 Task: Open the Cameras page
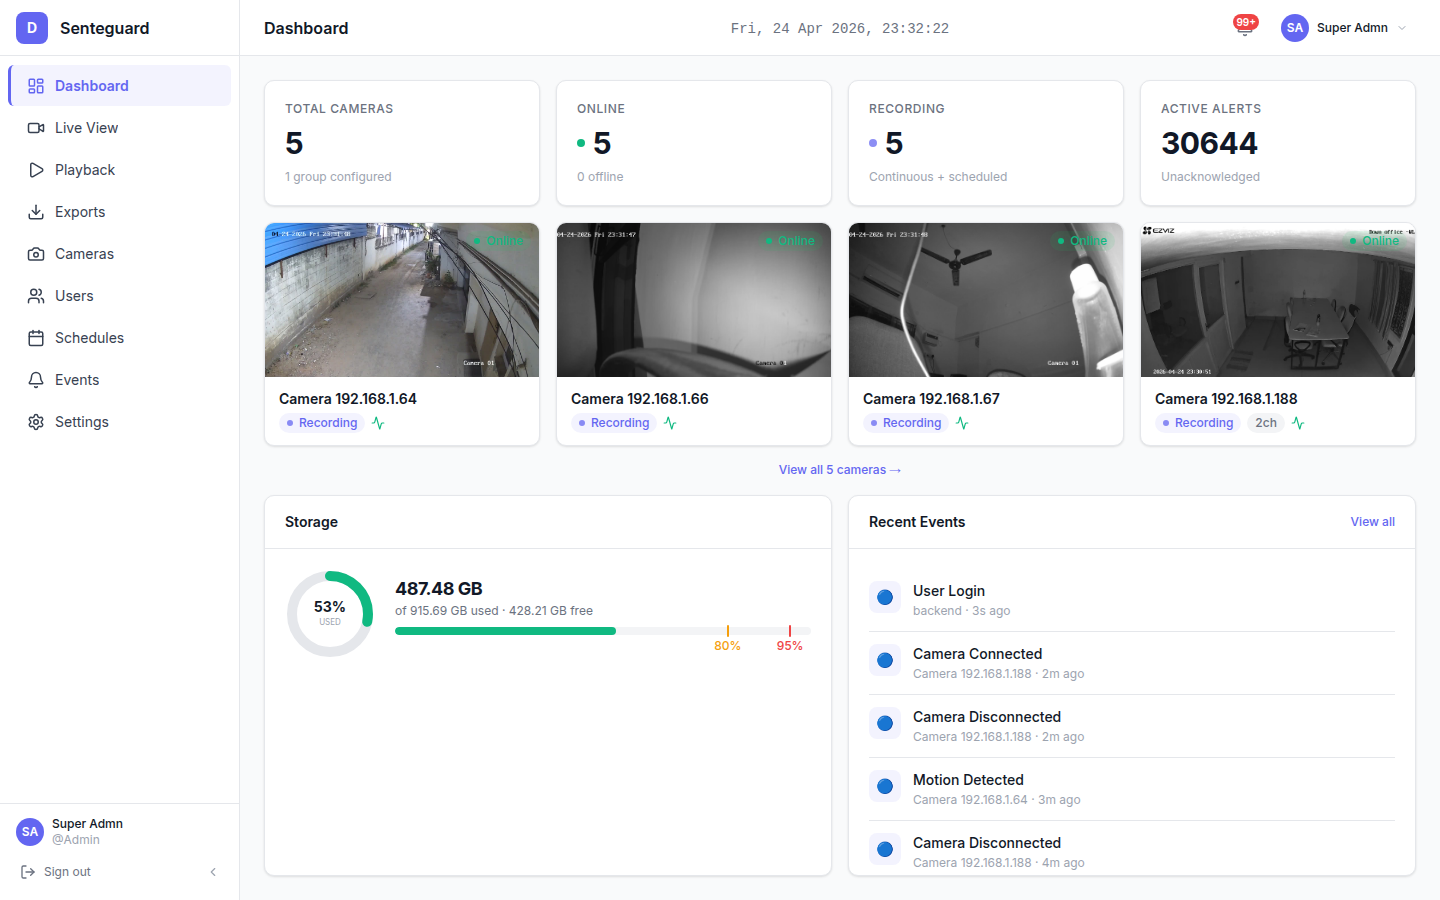click(x=120, y=254)
